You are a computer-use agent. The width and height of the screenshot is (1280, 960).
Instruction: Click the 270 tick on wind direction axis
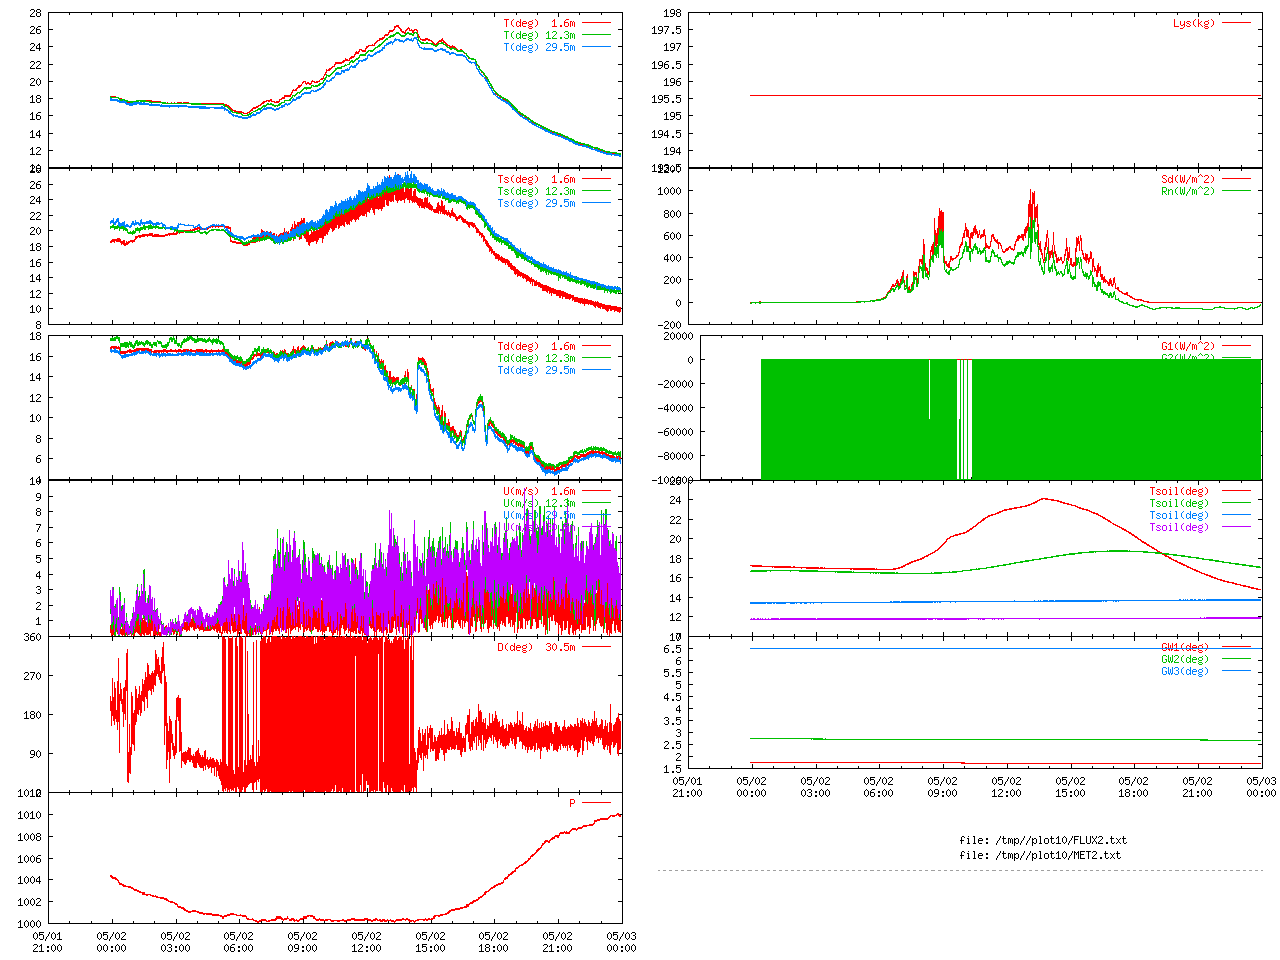33,676
